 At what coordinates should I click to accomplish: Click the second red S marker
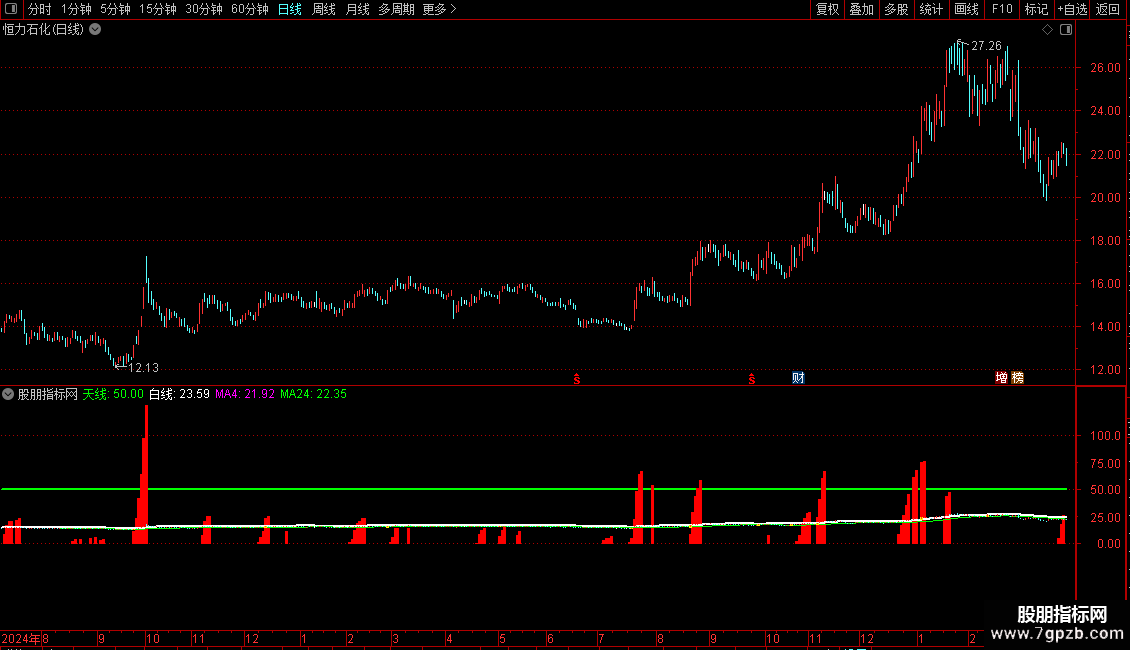click(x=752, y=379)
